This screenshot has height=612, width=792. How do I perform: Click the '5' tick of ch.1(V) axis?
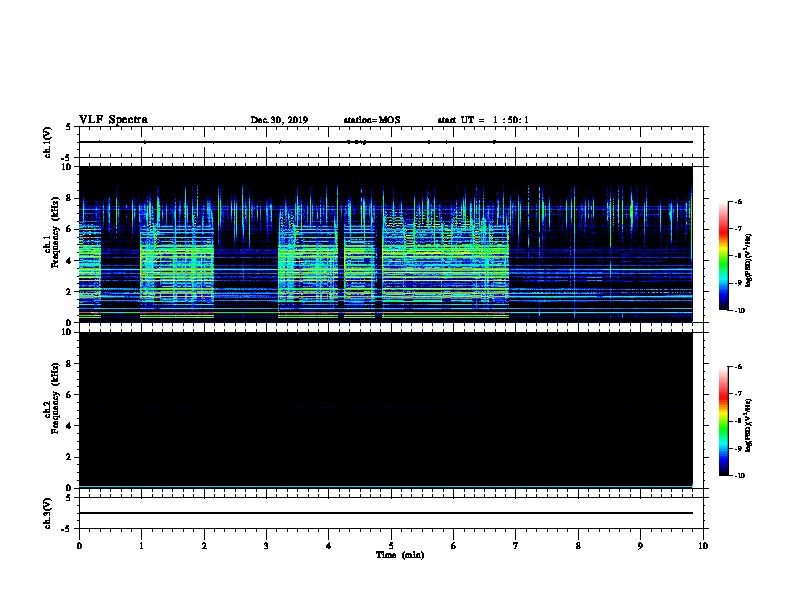point(69,127)
